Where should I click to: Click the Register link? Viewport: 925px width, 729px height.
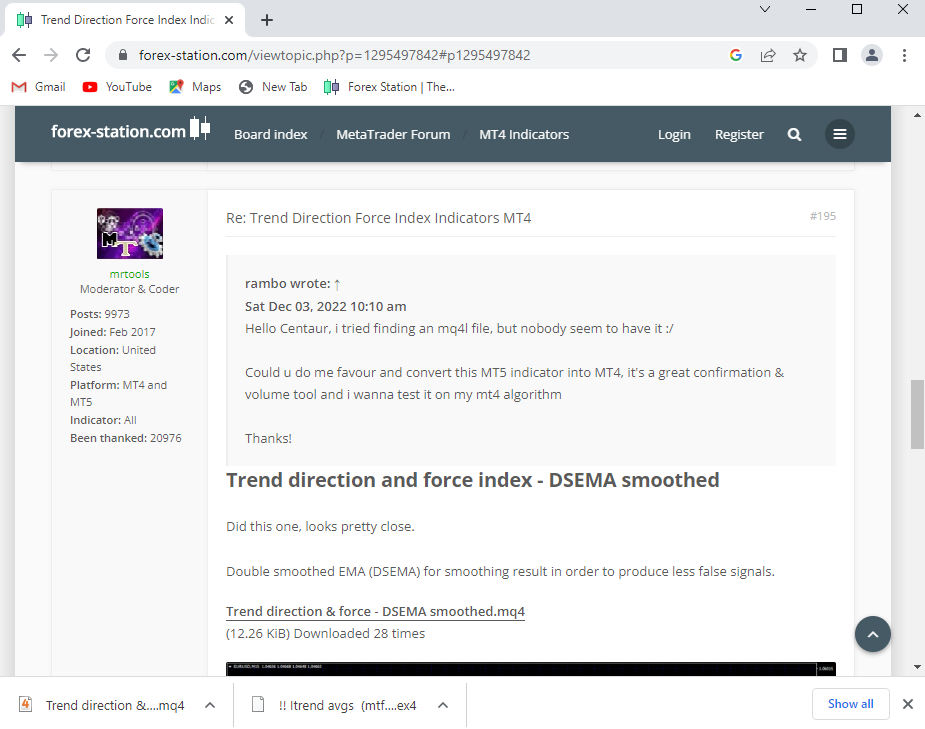(739, 134)
